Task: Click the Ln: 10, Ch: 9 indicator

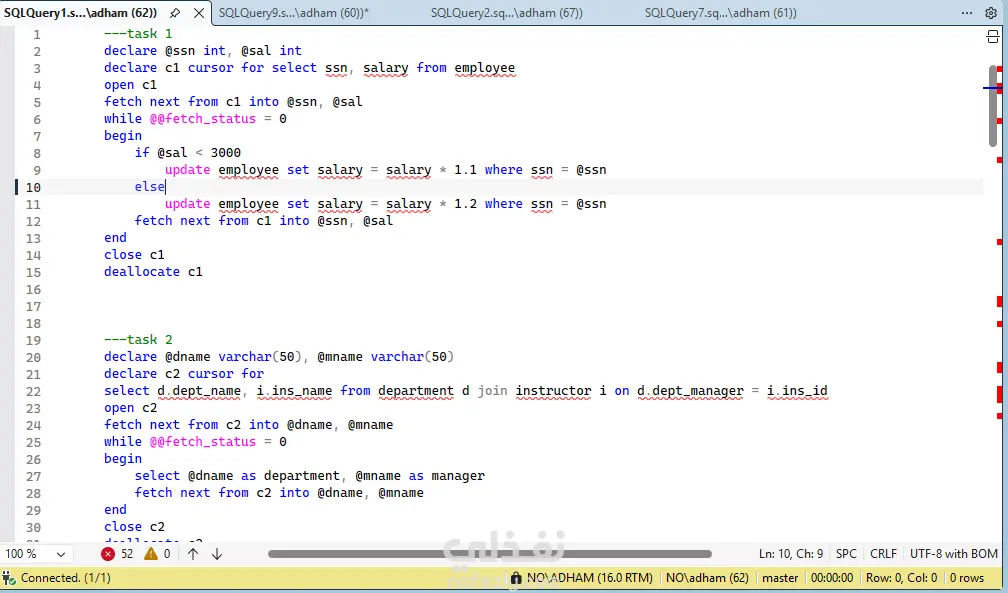Action: (x=791, y=554)
